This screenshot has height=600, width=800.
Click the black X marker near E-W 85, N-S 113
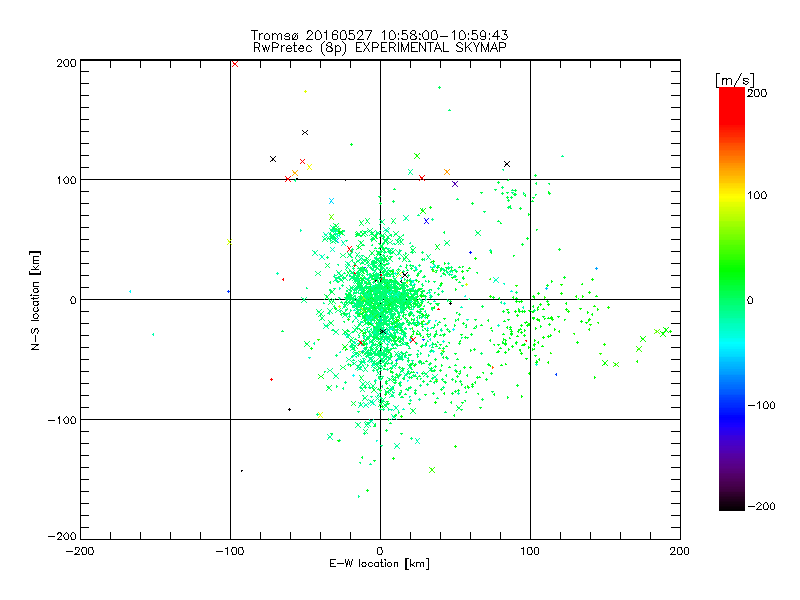pos(507,164)
